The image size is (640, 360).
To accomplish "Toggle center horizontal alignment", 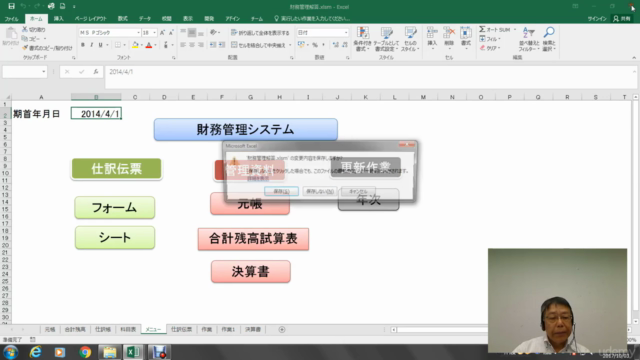I will click(x=191, y=45).
